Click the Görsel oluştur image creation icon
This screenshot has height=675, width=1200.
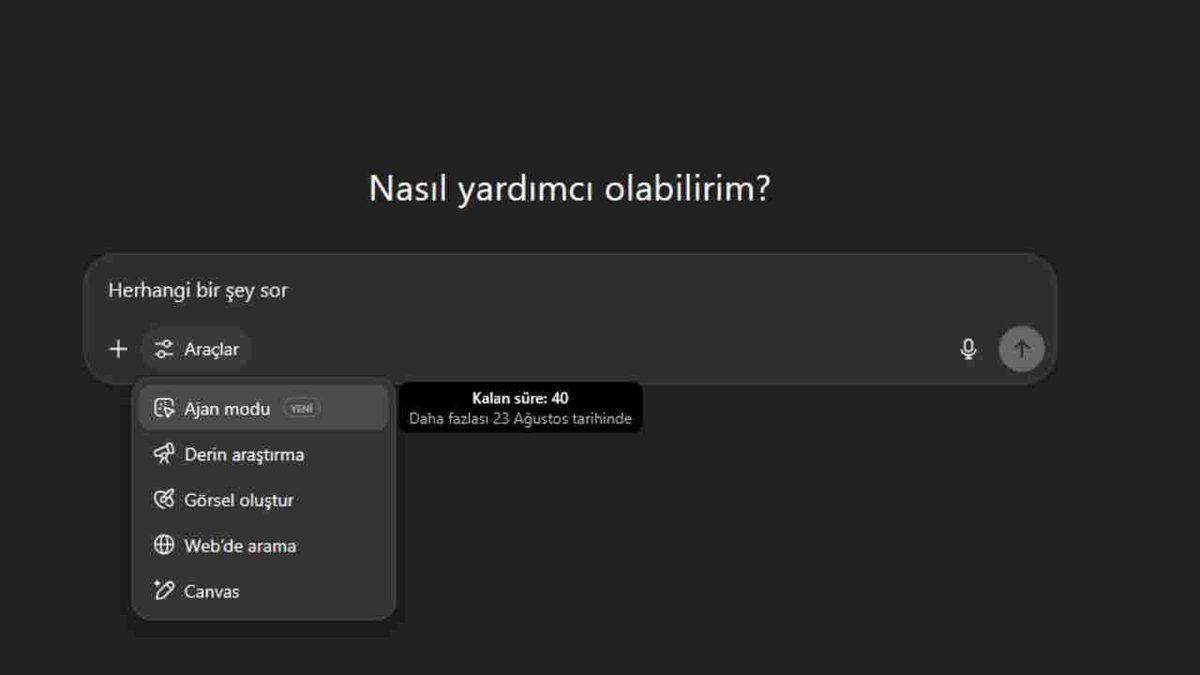(163, 500)
